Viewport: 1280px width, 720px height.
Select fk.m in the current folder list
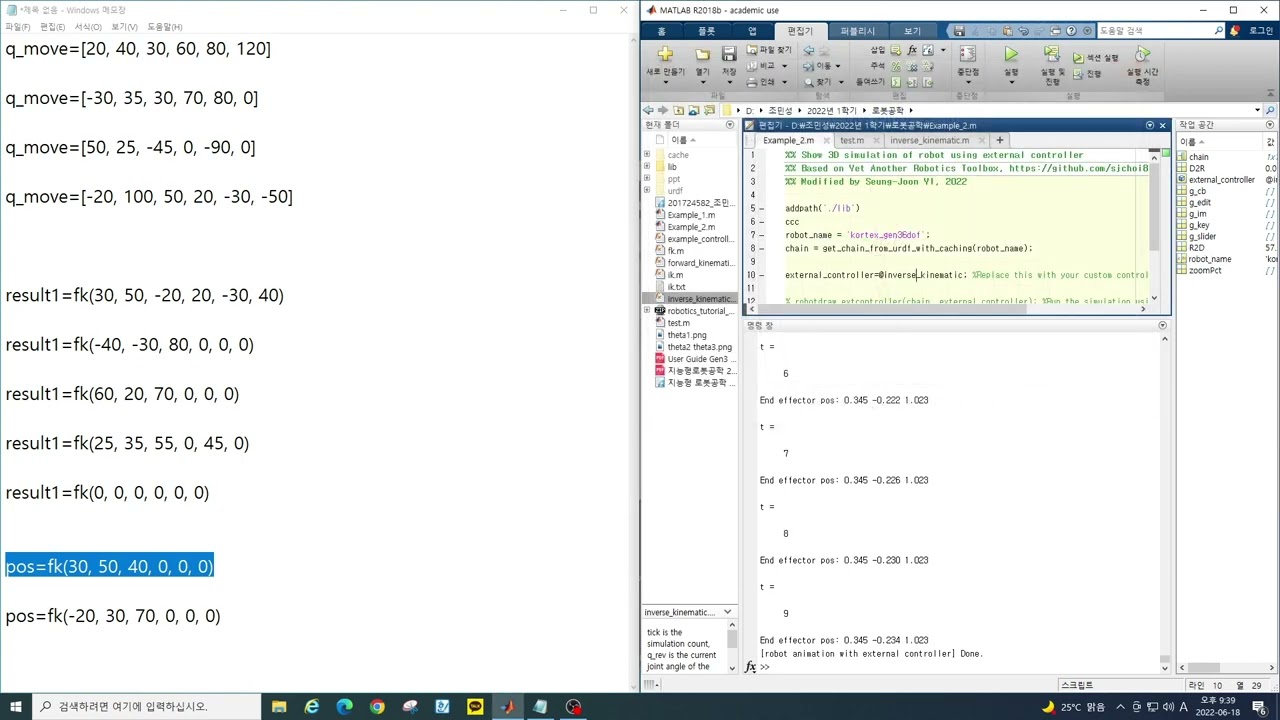pyautogui.click(x=676, y=251)
